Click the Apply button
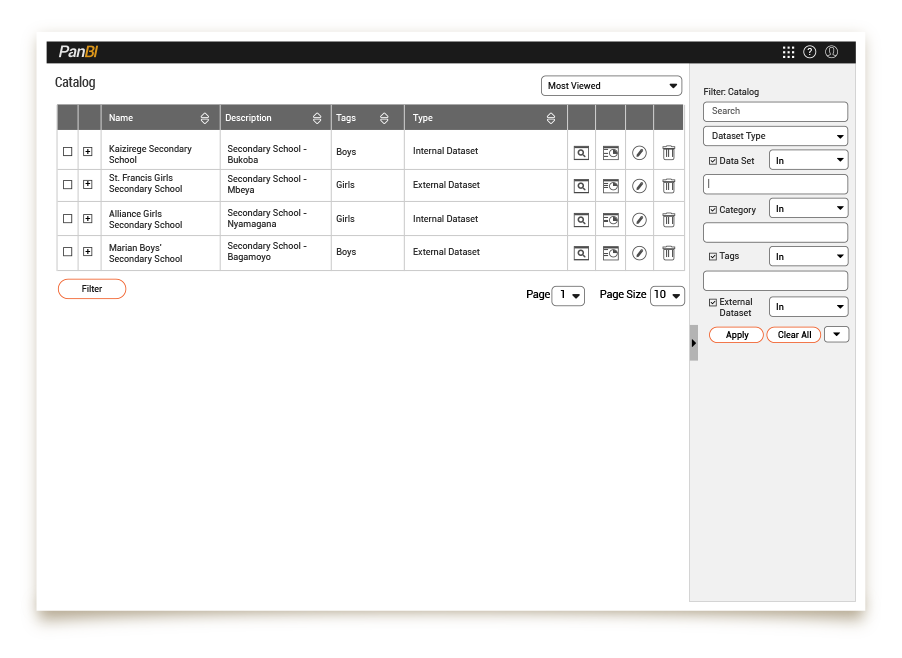The image size is (902, 658). click(x=736, y=335)
